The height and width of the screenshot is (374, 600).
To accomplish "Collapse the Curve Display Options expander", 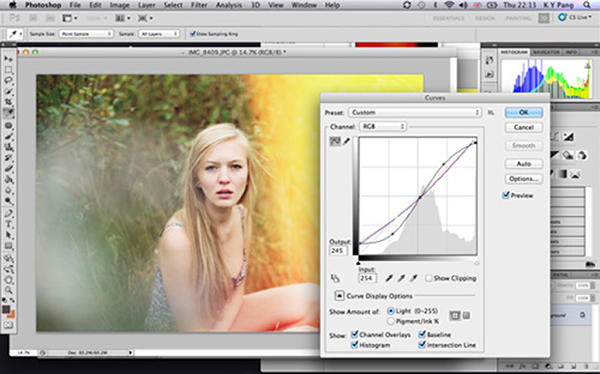I will (339, 296).
